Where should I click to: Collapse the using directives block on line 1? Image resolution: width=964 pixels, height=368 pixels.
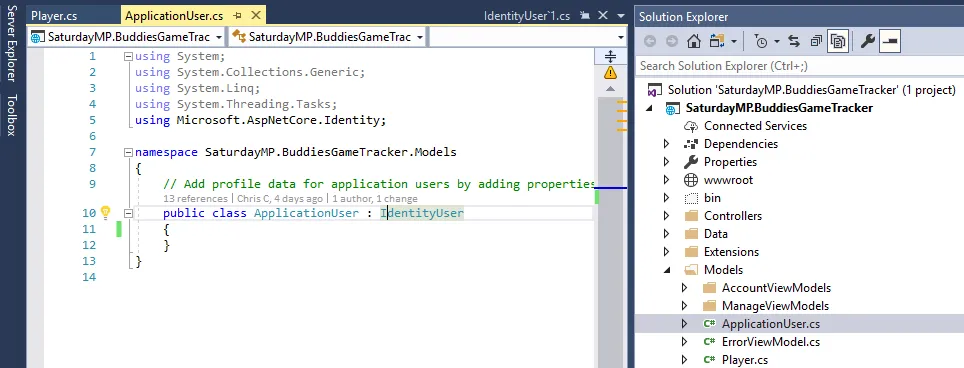(x=128, y=57)
